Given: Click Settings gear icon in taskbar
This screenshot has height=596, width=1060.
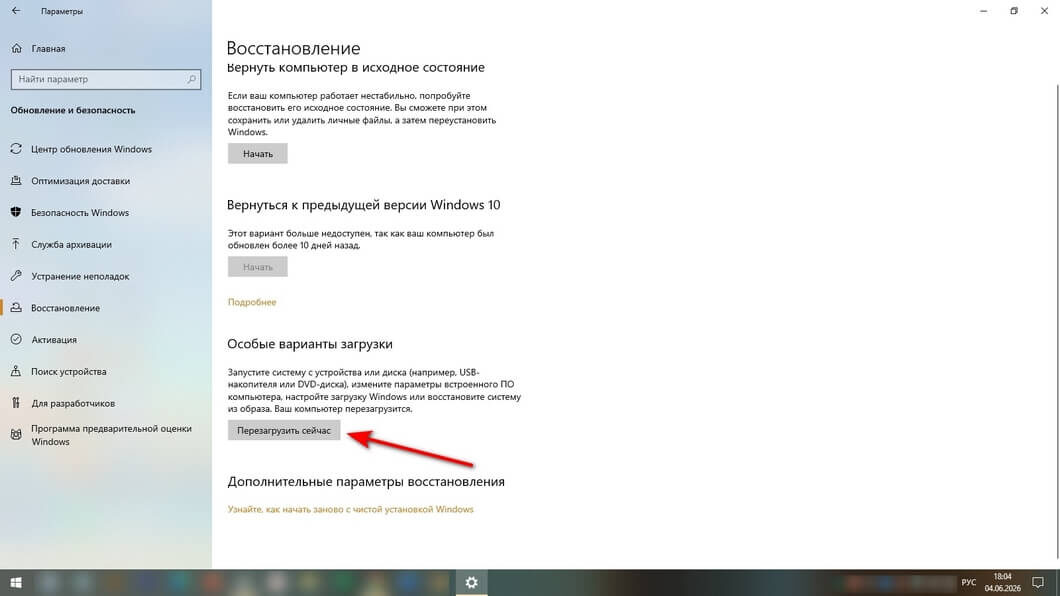Looking at the screenshot, I should 471,582.
